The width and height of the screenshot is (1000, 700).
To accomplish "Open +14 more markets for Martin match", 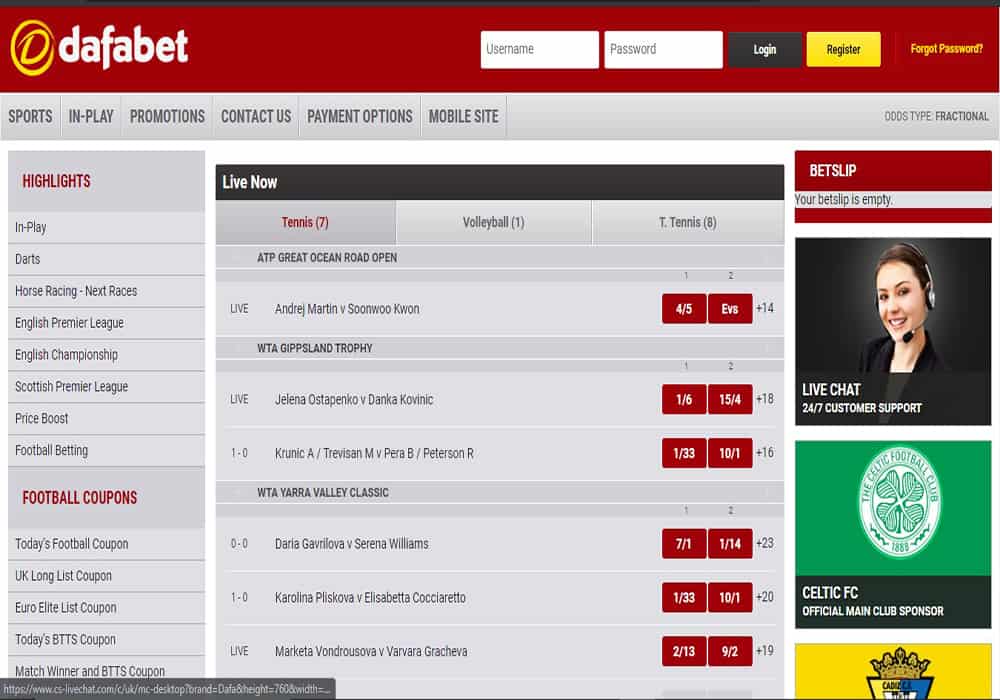I will 765,308.
